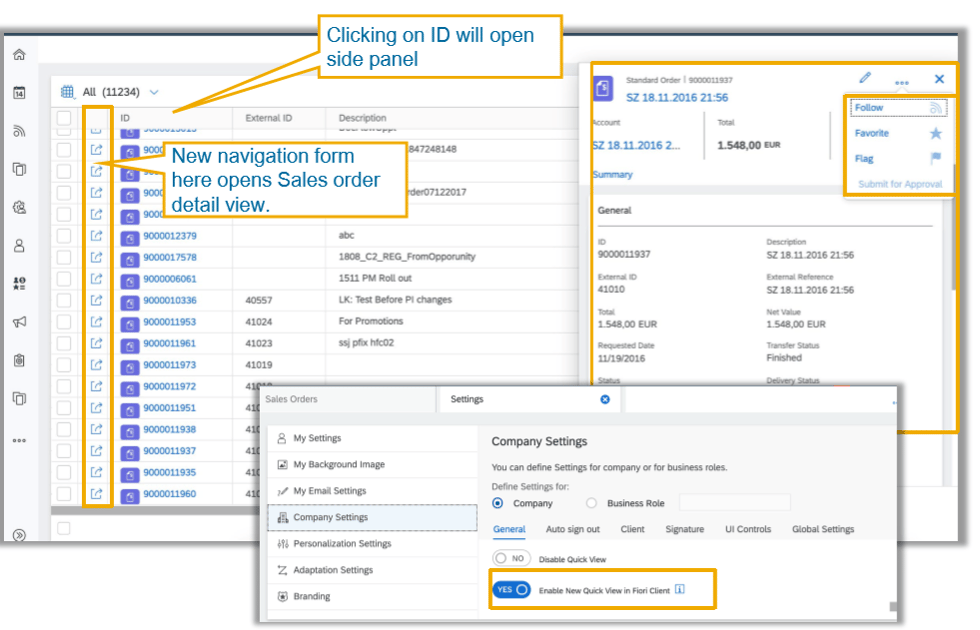Check the box for order 9000010336

point(64,300)
